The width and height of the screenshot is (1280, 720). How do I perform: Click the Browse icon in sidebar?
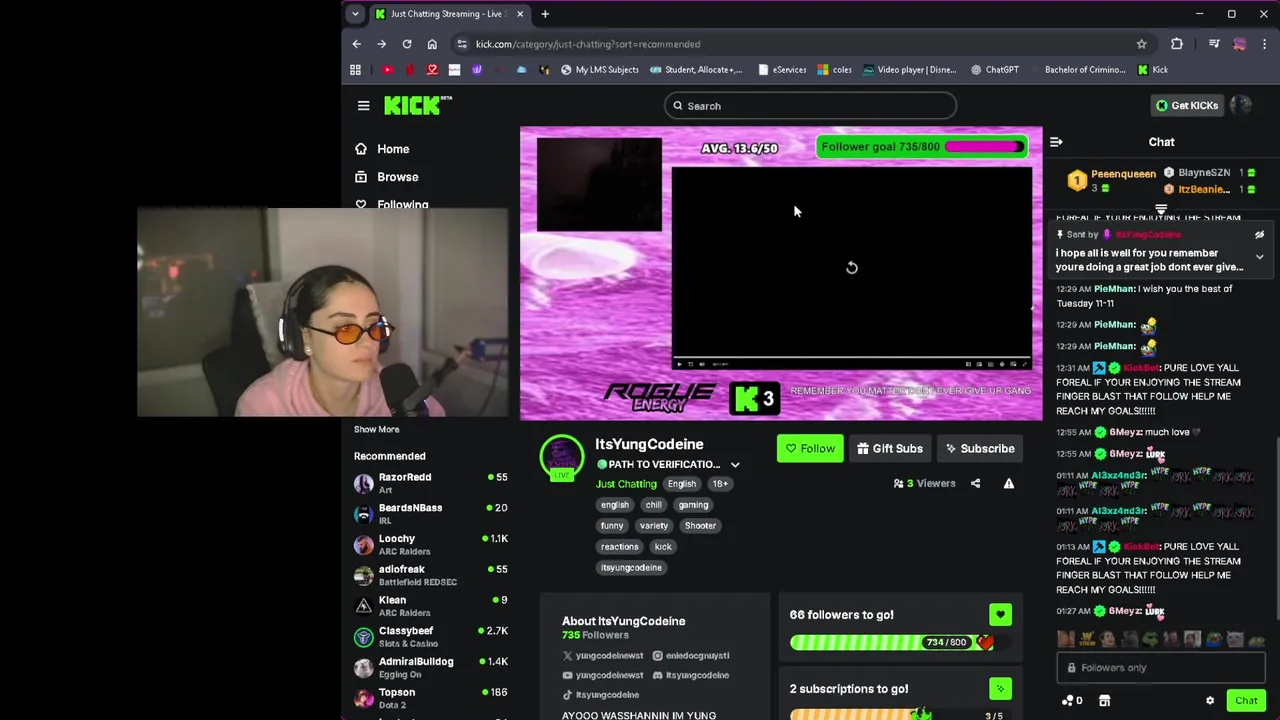(361, 177)
